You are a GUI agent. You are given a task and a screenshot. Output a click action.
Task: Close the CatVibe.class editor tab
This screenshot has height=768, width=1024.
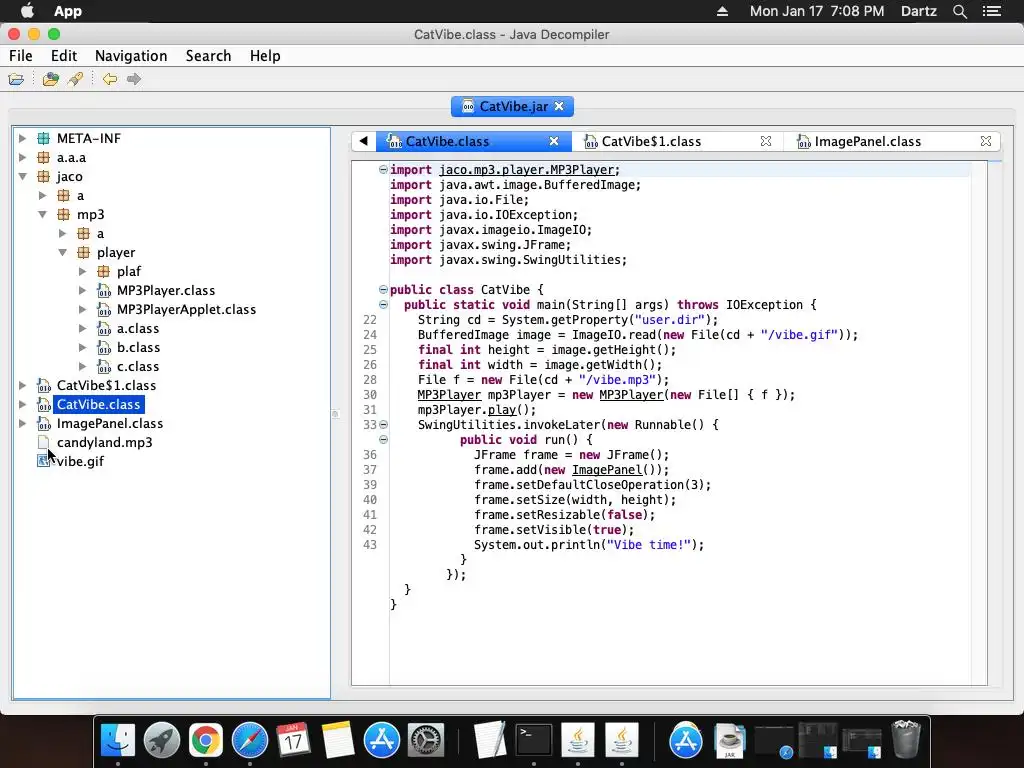click(x=554, y=141)
